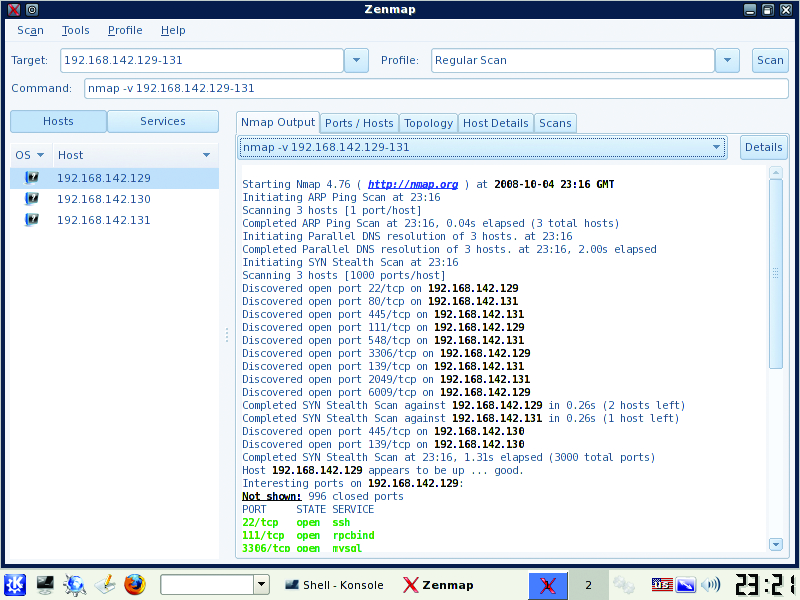Click the OS icon for host 192.168.142.129
Viewport: 800px width, 600px height.
[x=32, y=178]
